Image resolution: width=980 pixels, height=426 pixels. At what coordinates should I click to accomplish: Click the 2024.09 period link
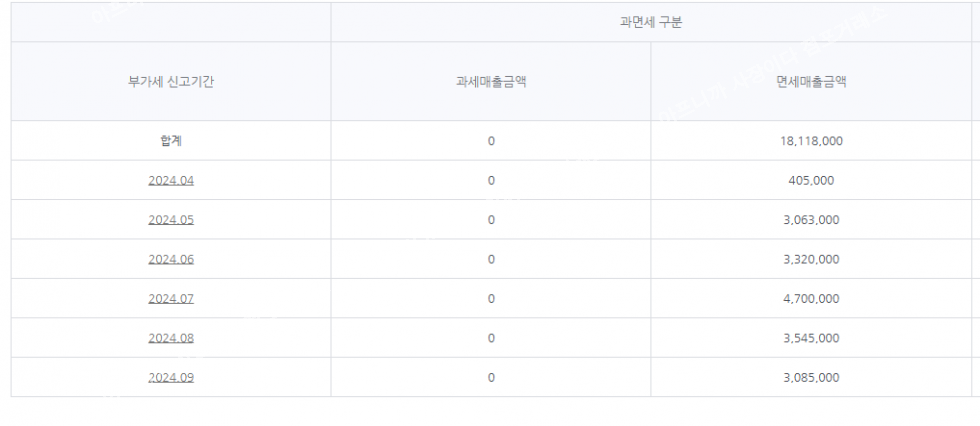tap(170, 377)
